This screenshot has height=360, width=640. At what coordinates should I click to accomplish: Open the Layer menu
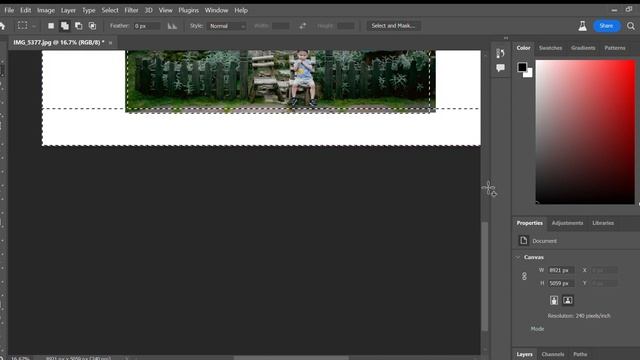coord(68,10)
